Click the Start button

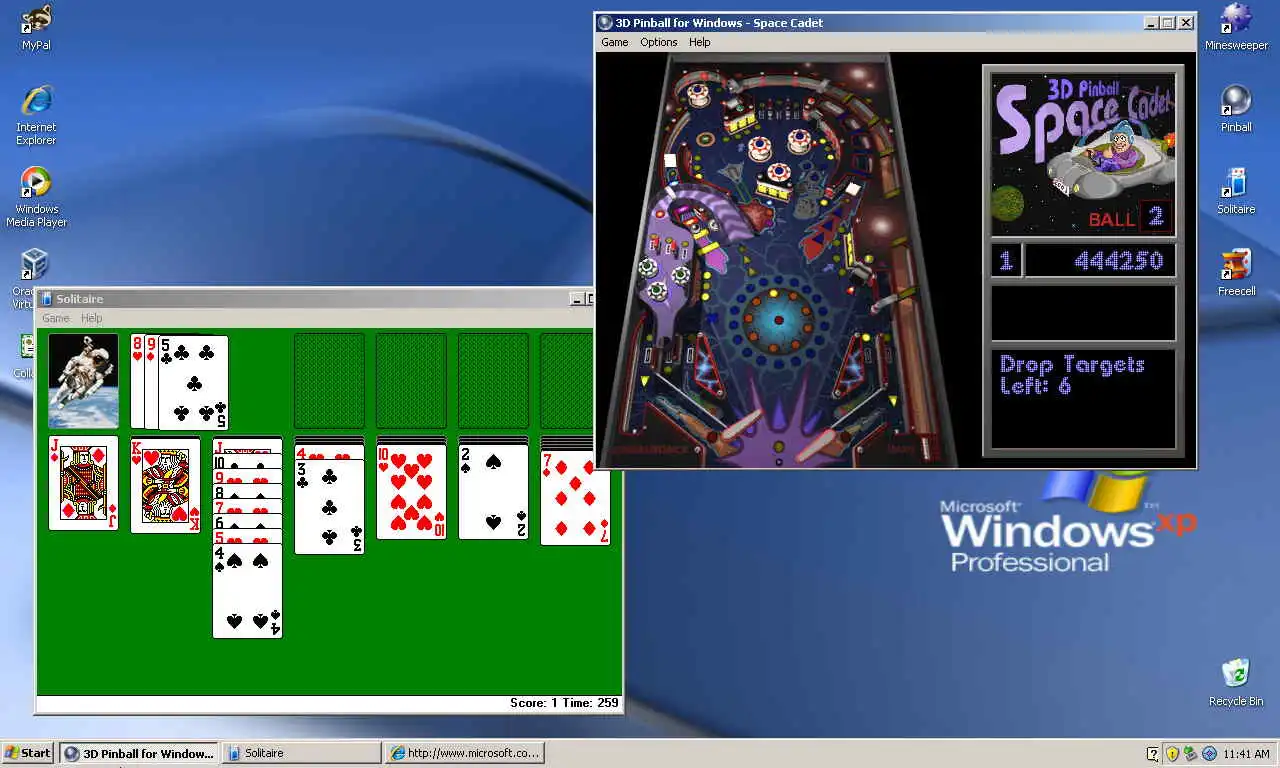(28, 753)
